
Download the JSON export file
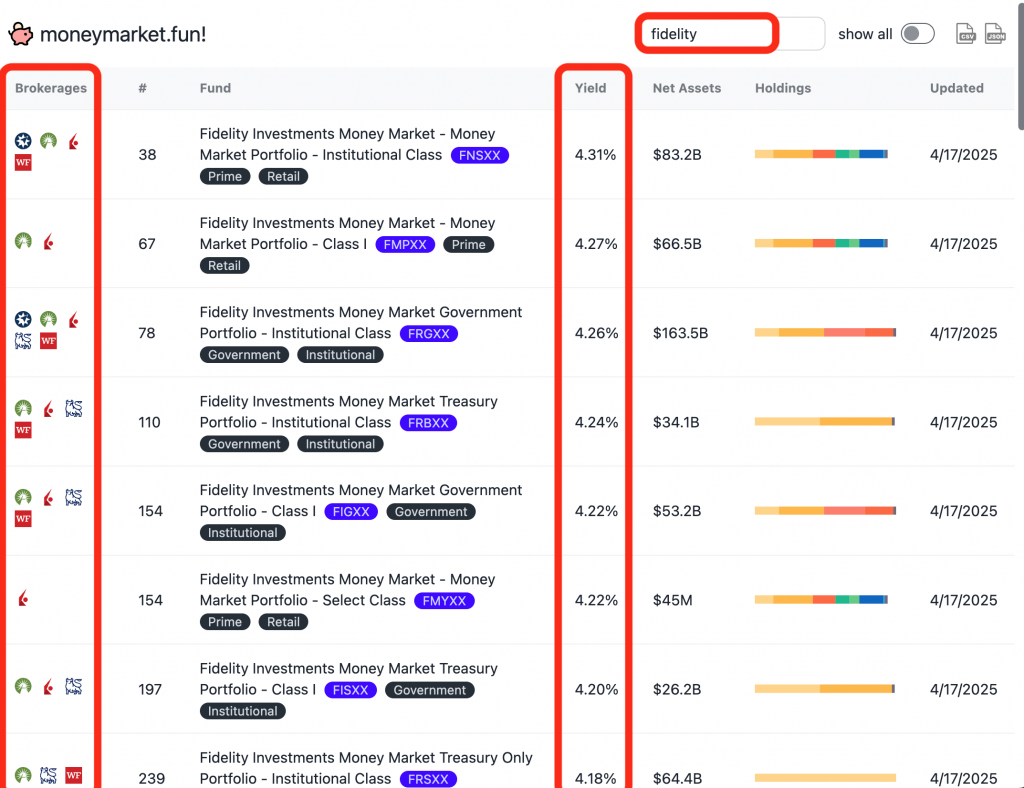[994, 33]
